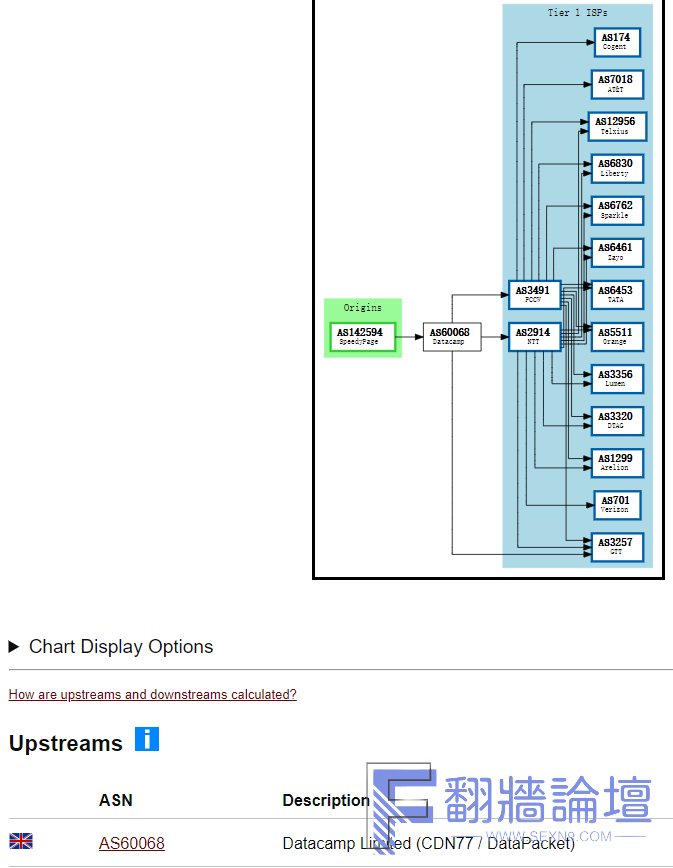673x868 pixels.
Task: Click the AS174 Cogent node
Action: [615, 43]
